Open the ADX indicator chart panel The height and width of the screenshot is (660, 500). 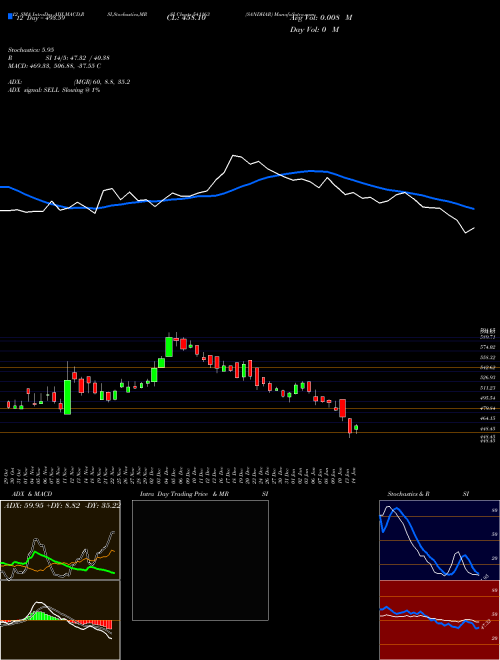click(x=60, y=540)
